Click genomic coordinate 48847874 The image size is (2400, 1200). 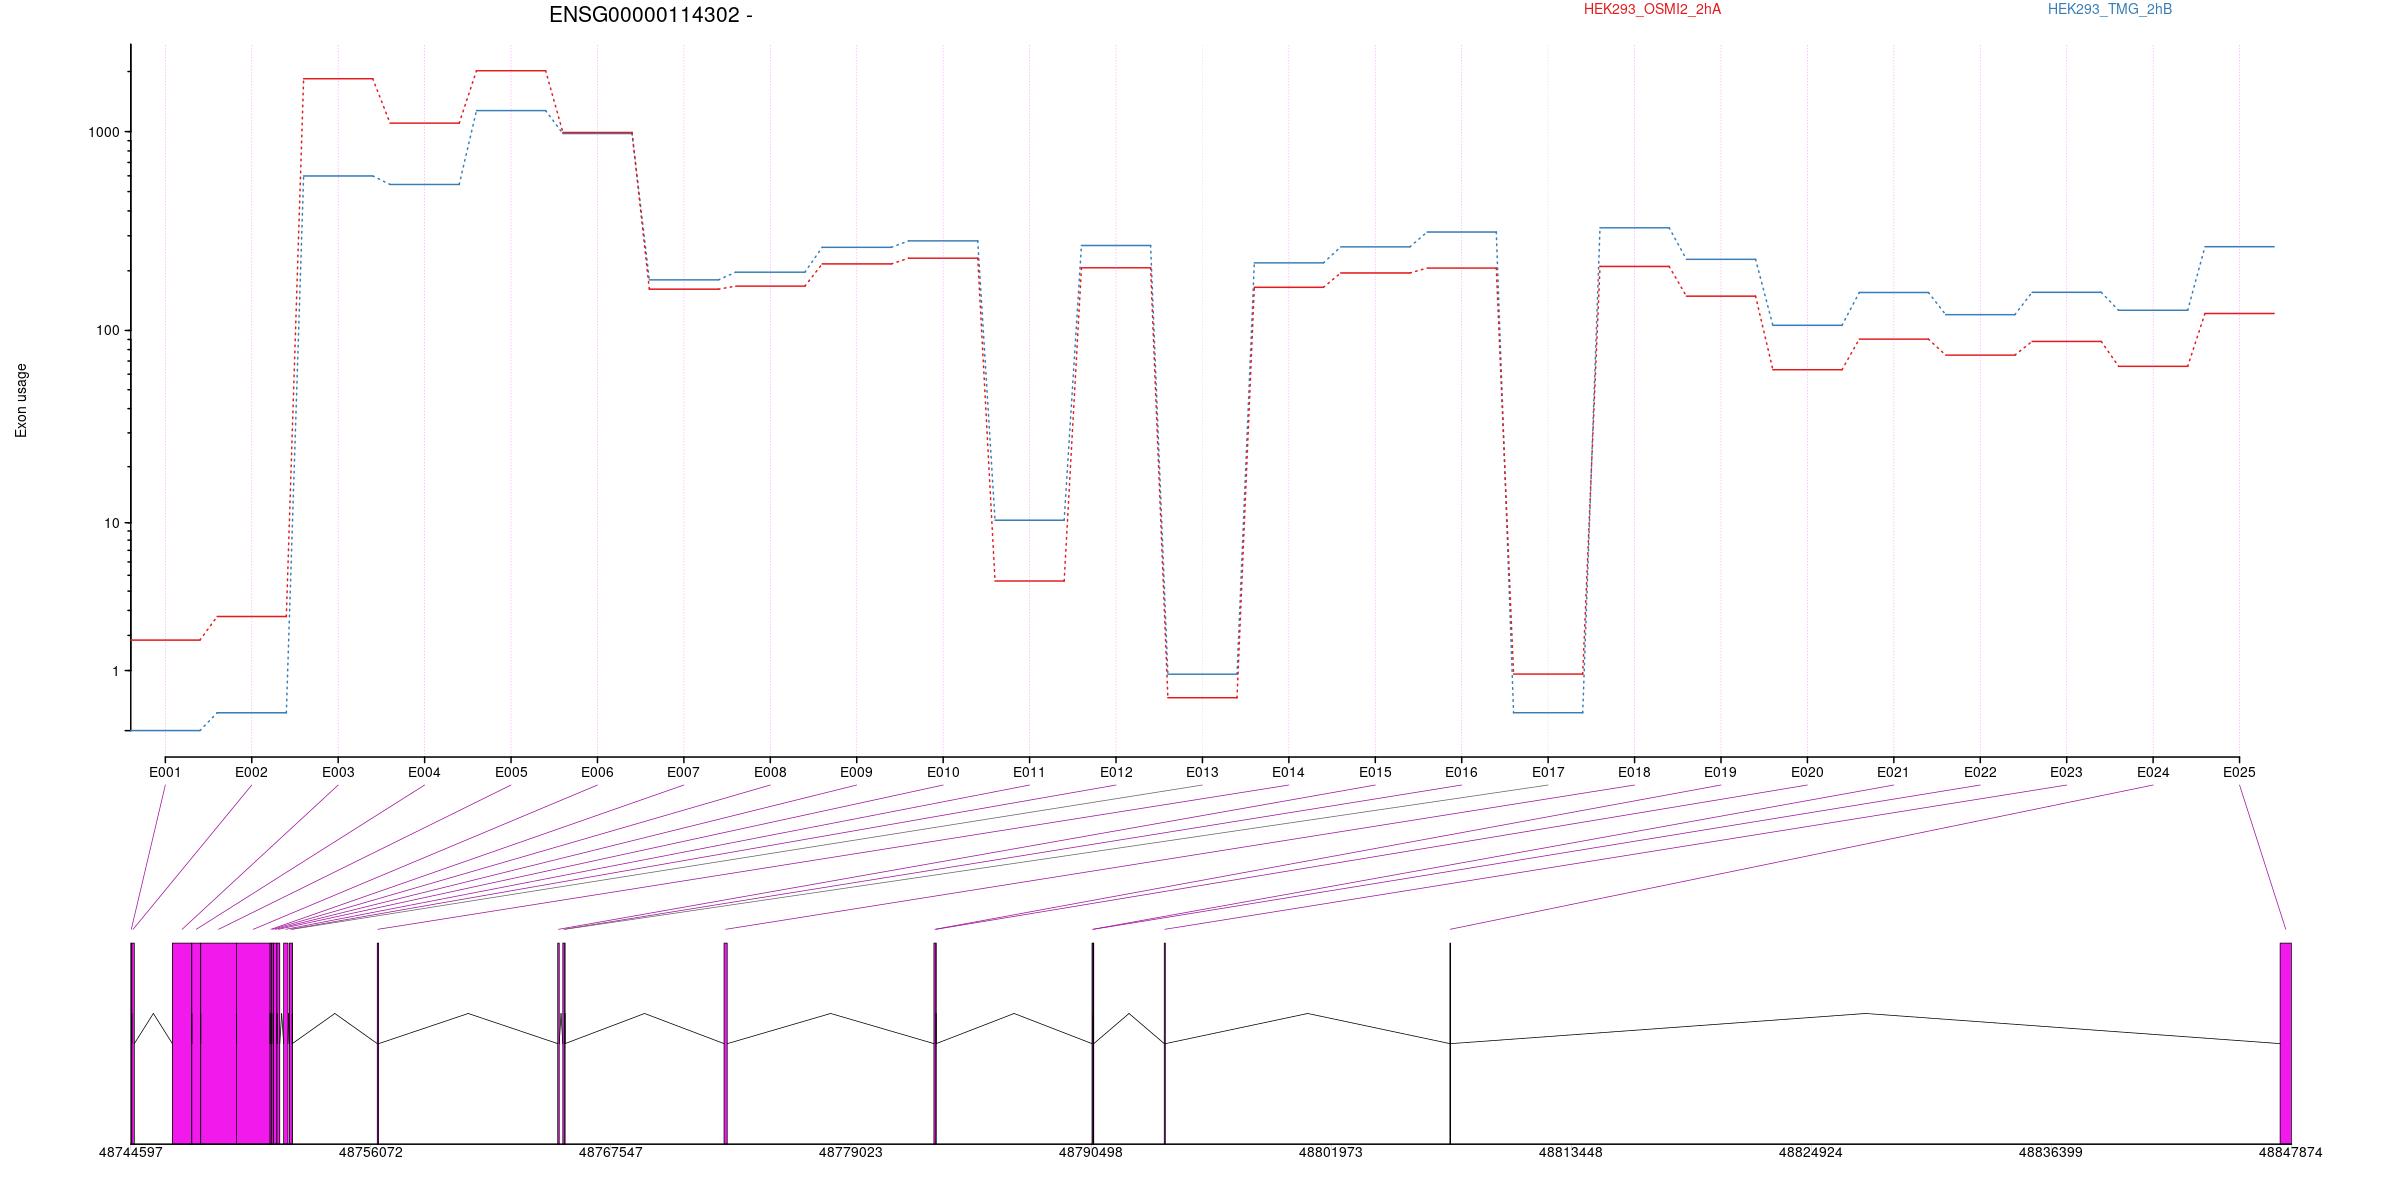coord(2291,1153)
